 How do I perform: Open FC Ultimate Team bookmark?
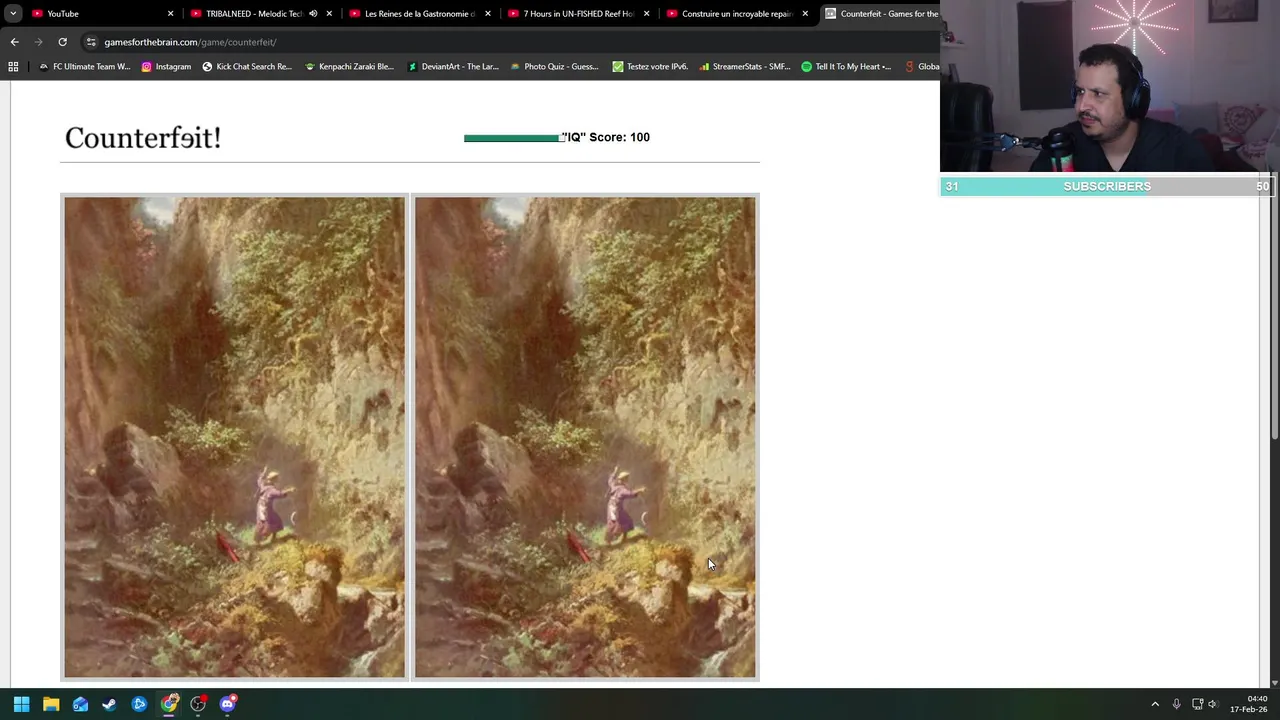click(x=84, y=67)
